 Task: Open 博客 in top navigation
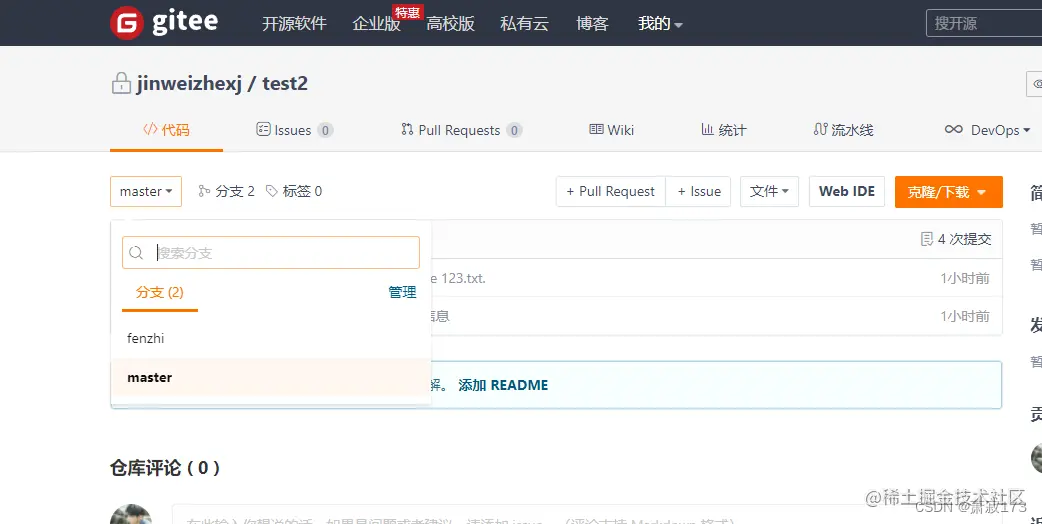click(x=592, y=24)
